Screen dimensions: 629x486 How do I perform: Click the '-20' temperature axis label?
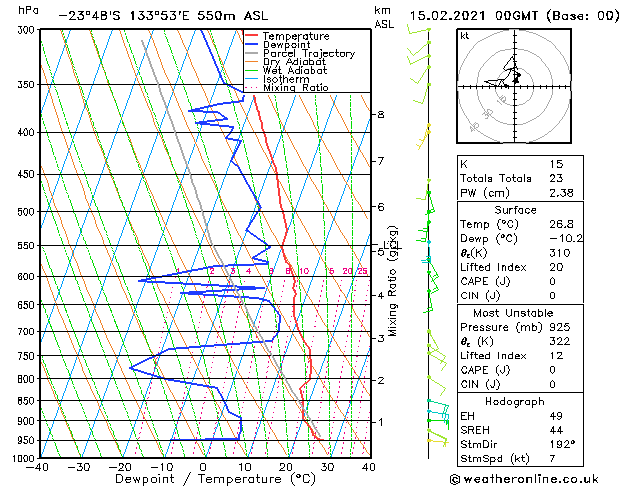(x=120, y=467)
